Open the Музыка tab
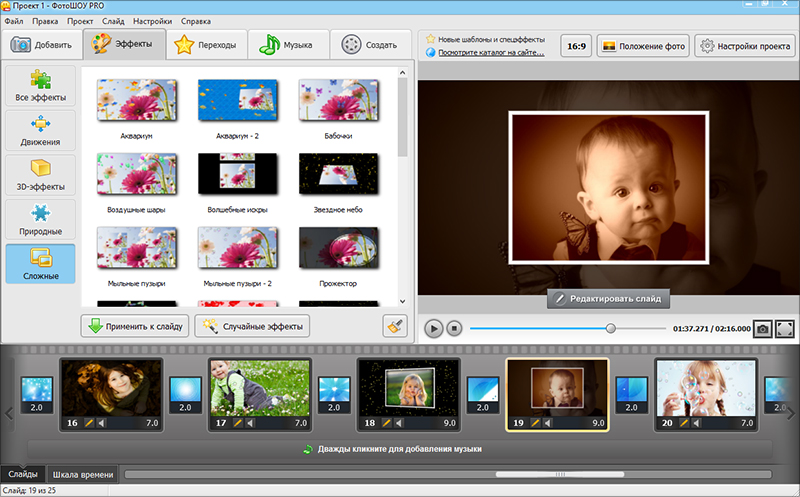The height and width of the screenshot is (497, 800). click(285, 45)
